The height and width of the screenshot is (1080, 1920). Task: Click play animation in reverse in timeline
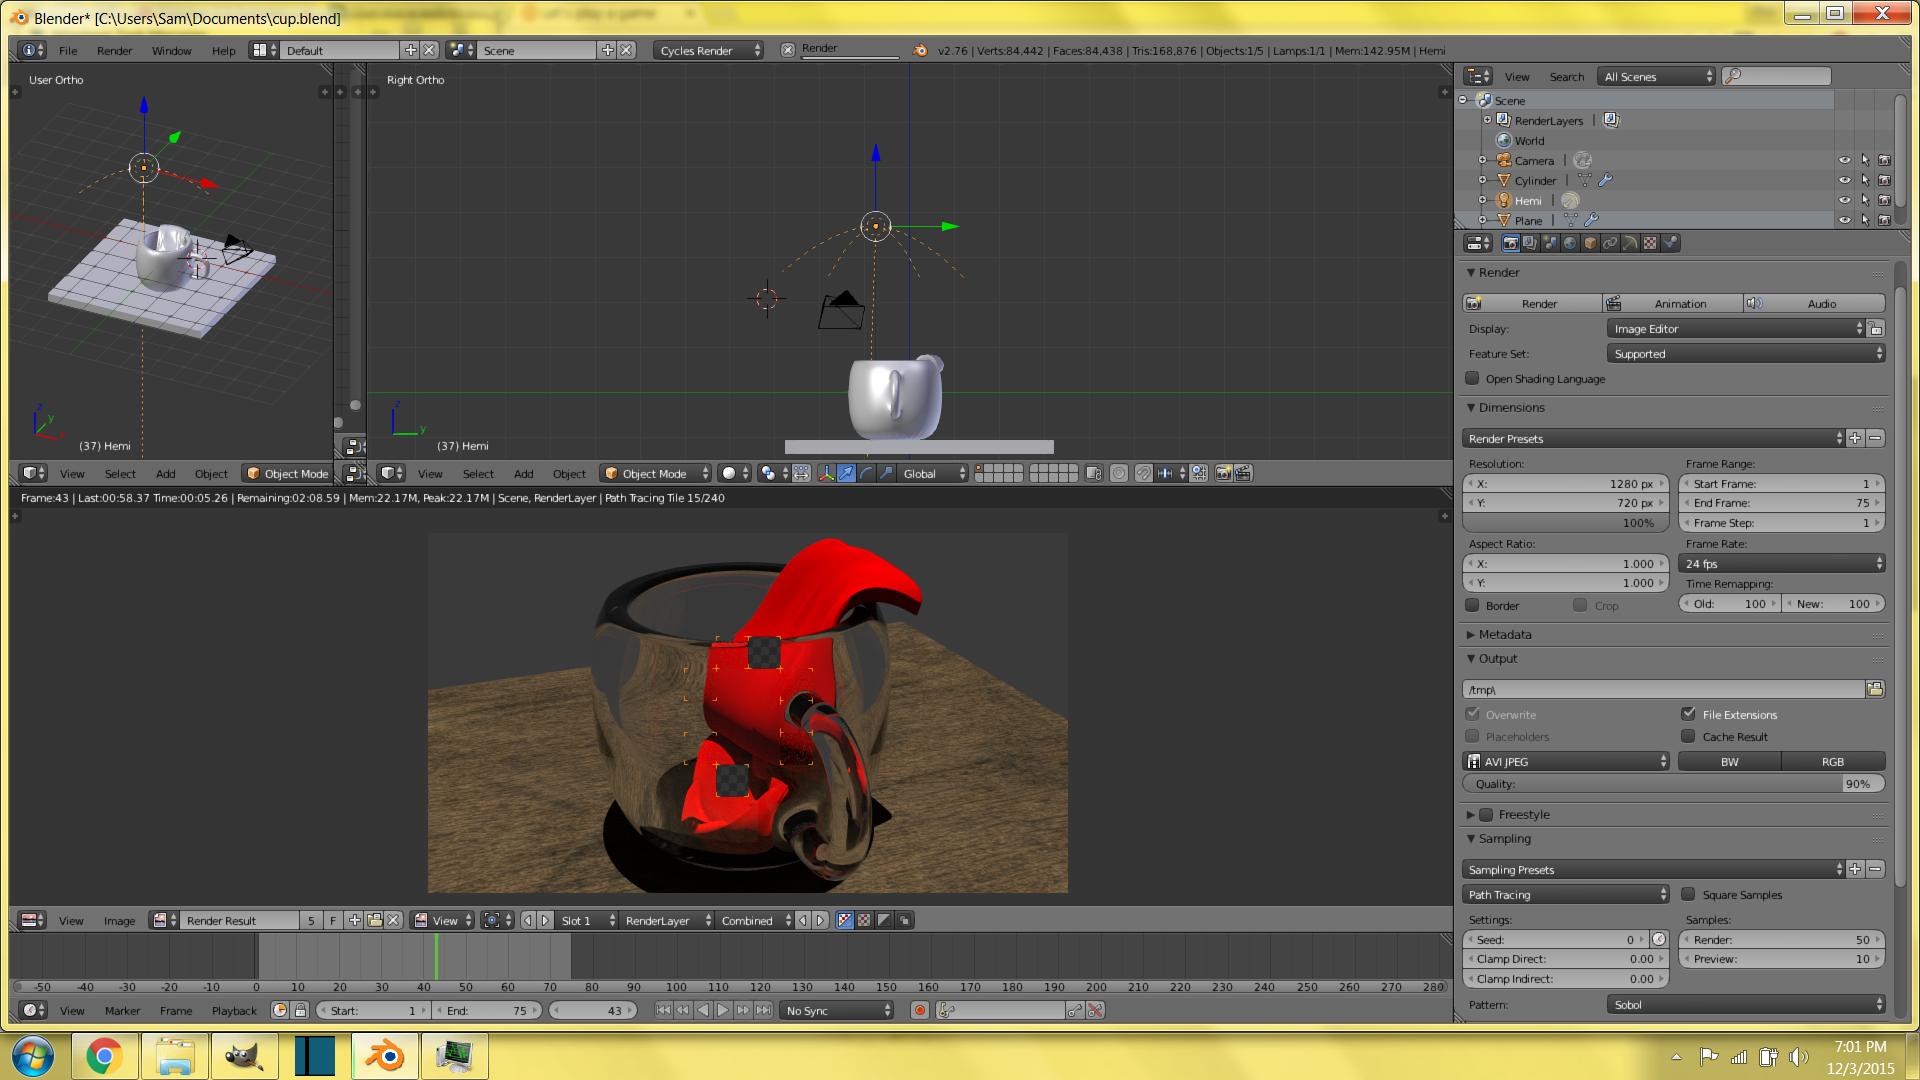point(703,1010)
